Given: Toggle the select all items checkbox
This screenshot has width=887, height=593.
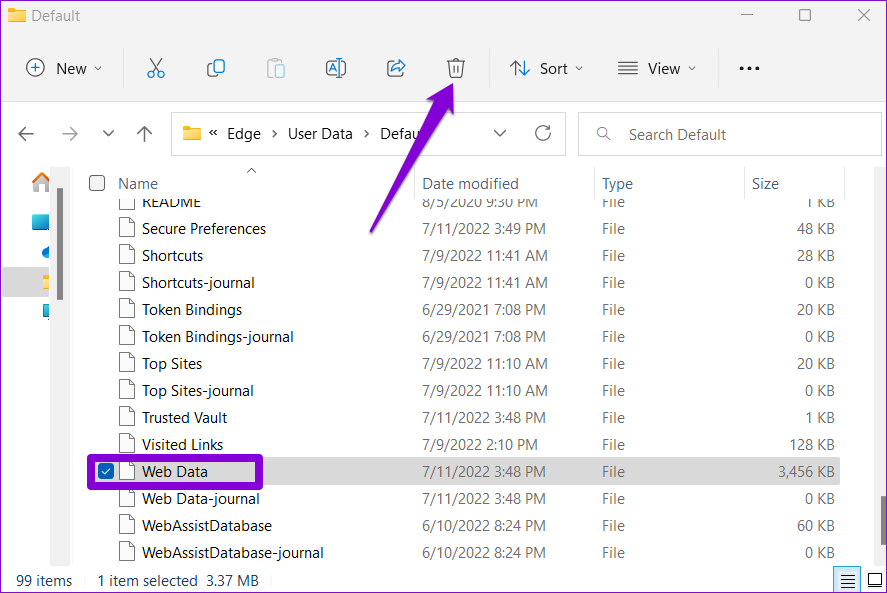Looking at the screenshot, I should pyautogui.click(x=97, y=183).
